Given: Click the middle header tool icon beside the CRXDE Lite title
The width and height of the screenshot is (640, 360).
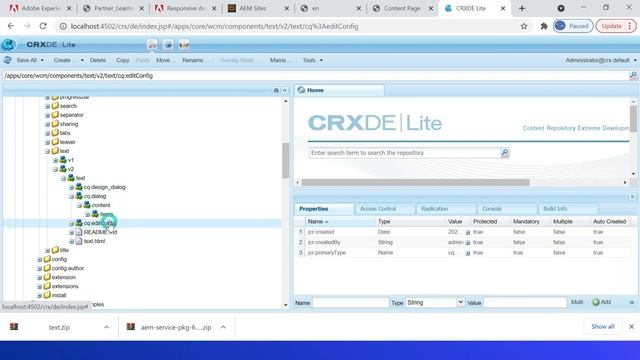Looking at the screenshot, I should point(168,44).
